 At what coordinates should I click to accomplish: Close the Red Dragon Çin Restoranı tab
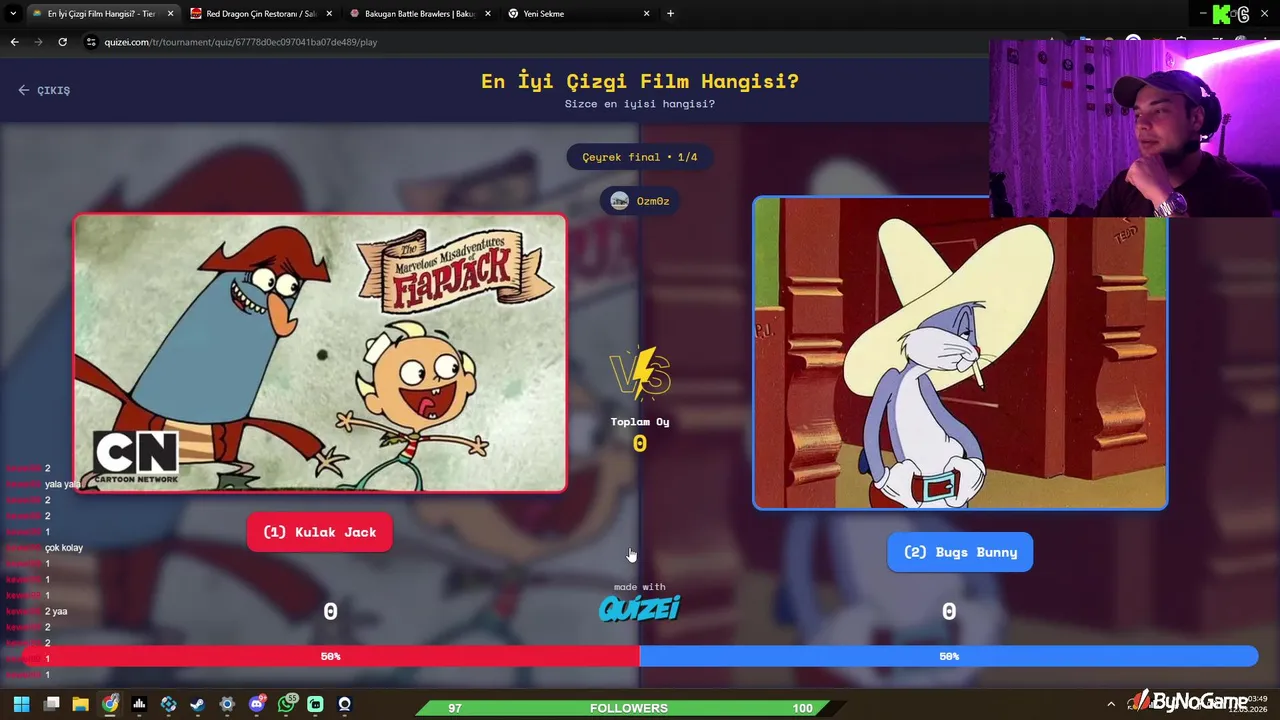point(329,14)
